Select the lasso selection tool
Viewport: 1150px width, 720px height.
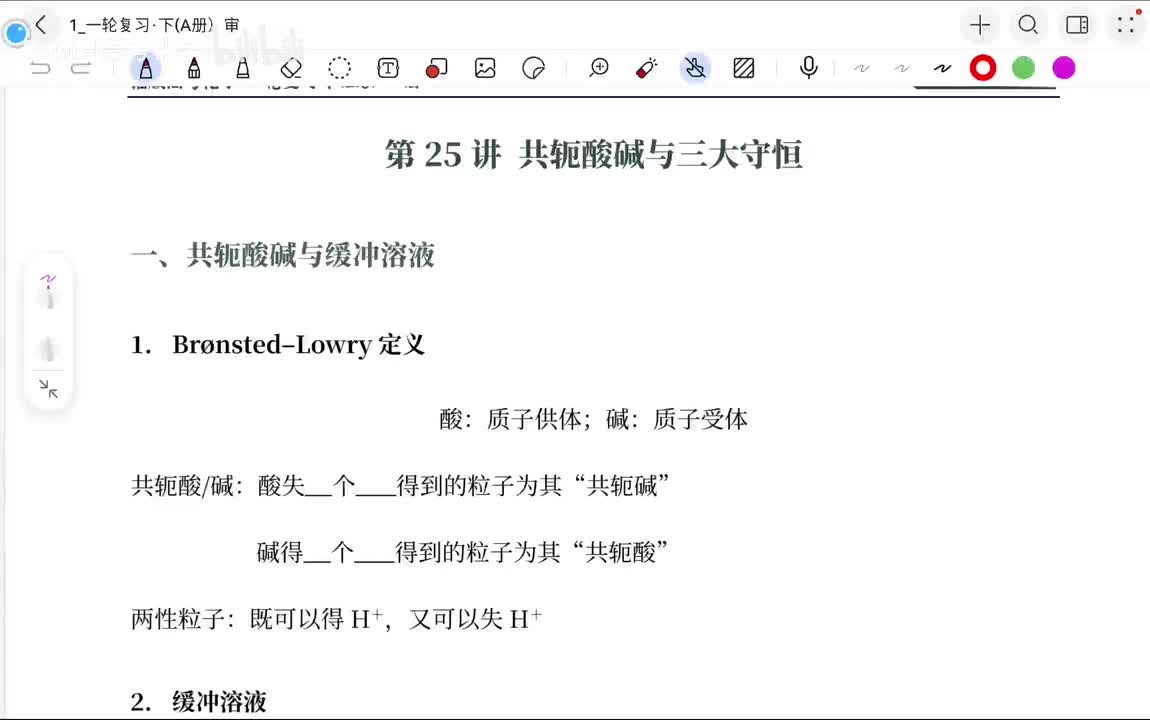(x=340, y=68)
